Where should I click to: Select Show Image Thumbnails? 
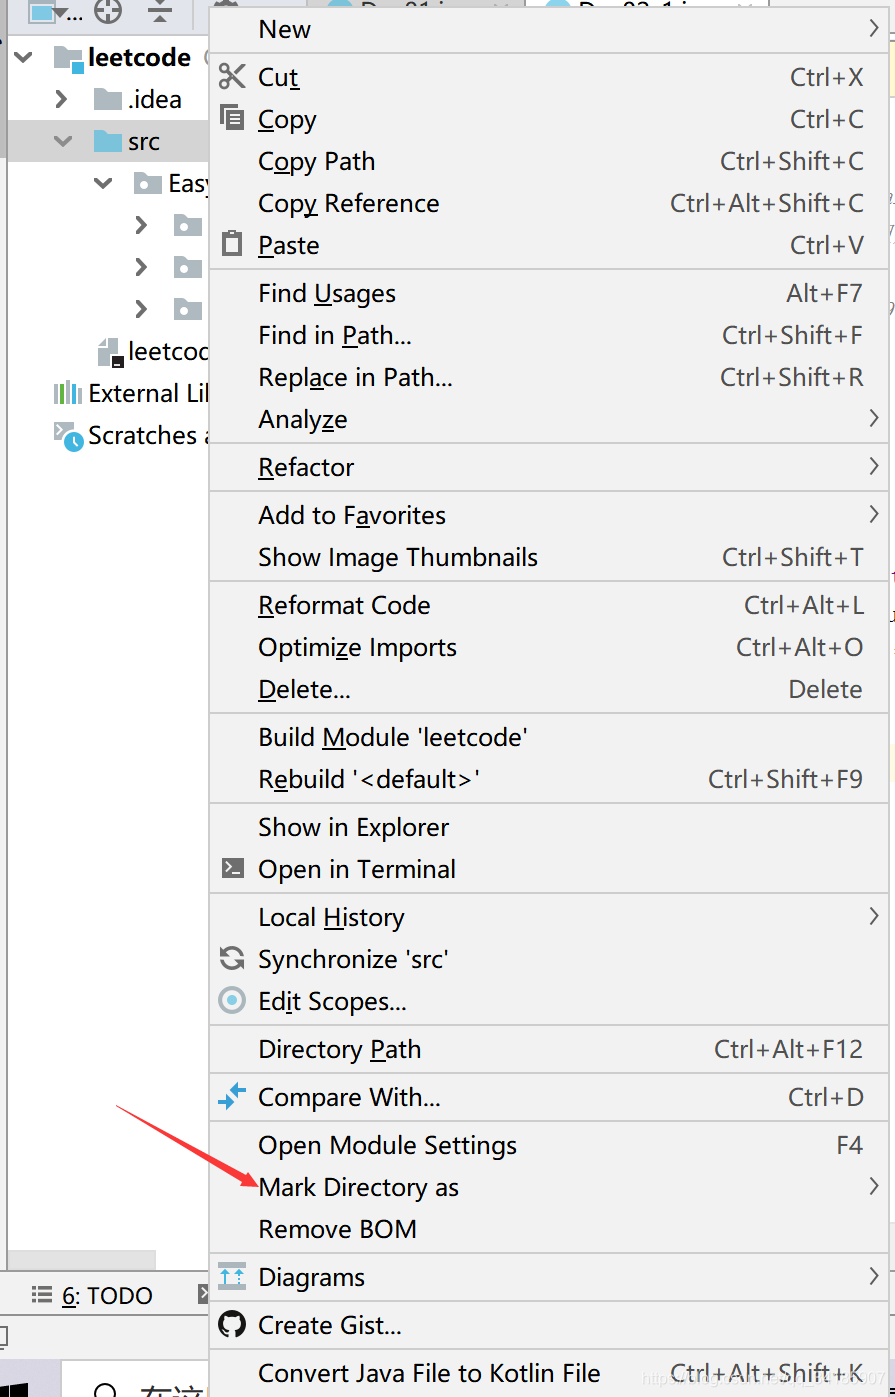pyautogui.click(x=548, y=557)
